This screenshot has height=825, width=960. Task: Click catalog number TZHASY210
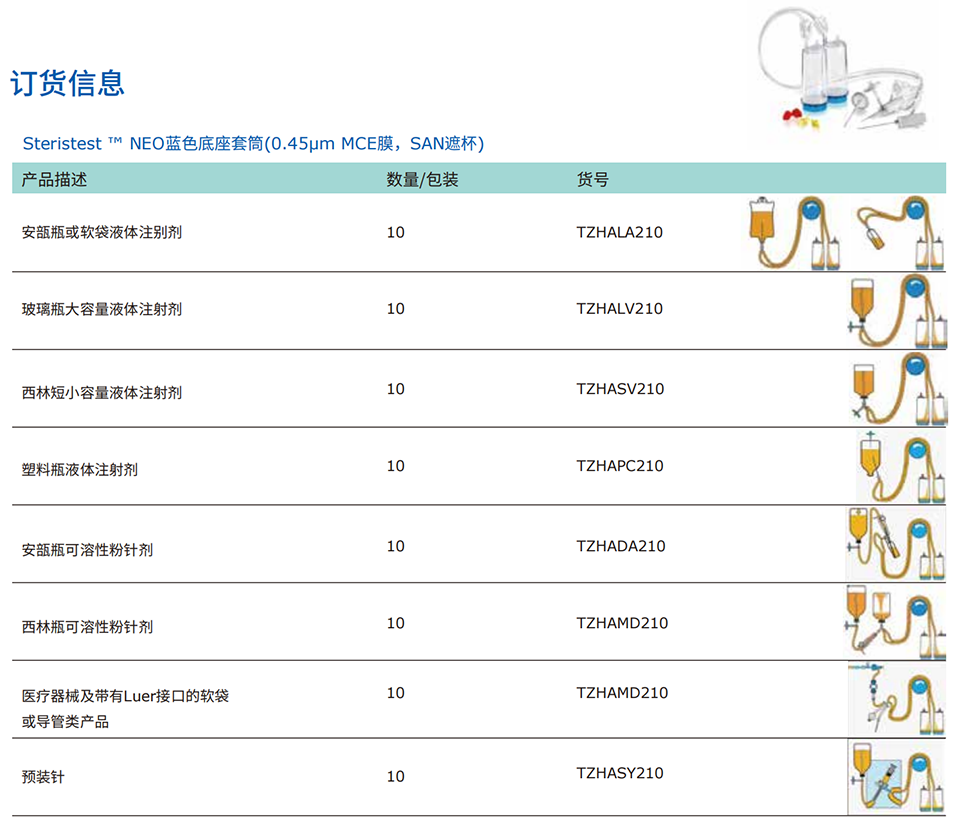pyautogui.click(x=620, y=773)
